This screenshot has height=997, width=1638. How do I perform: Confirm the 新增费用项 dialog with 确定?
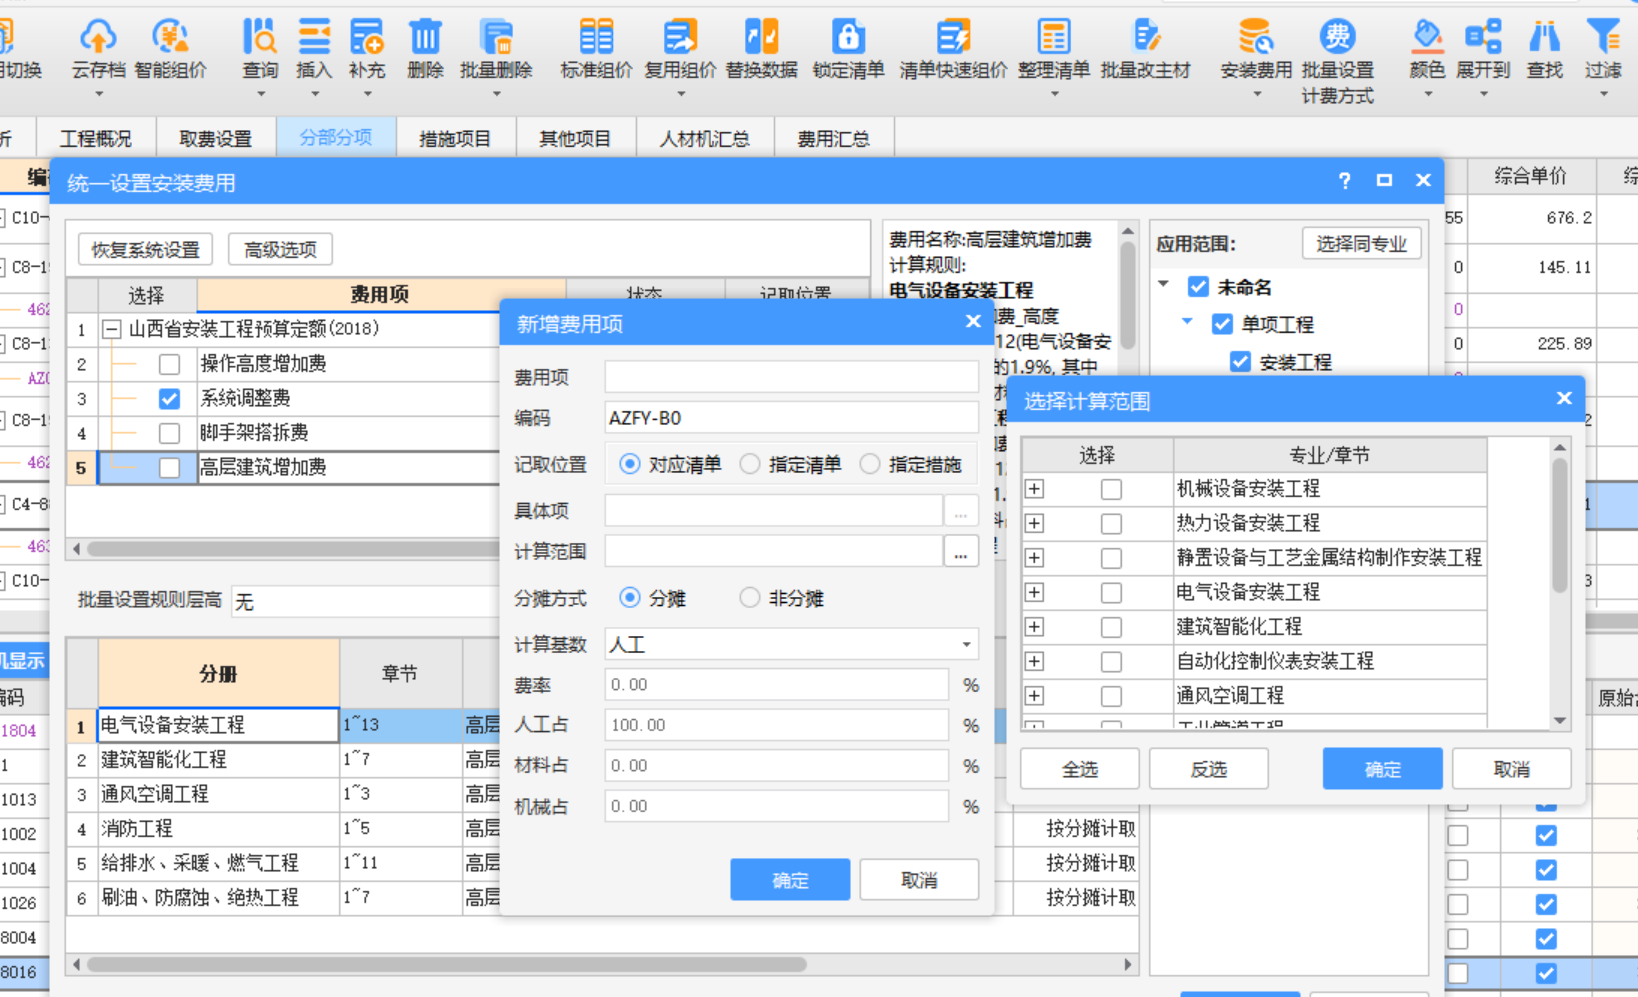[790, 879]
